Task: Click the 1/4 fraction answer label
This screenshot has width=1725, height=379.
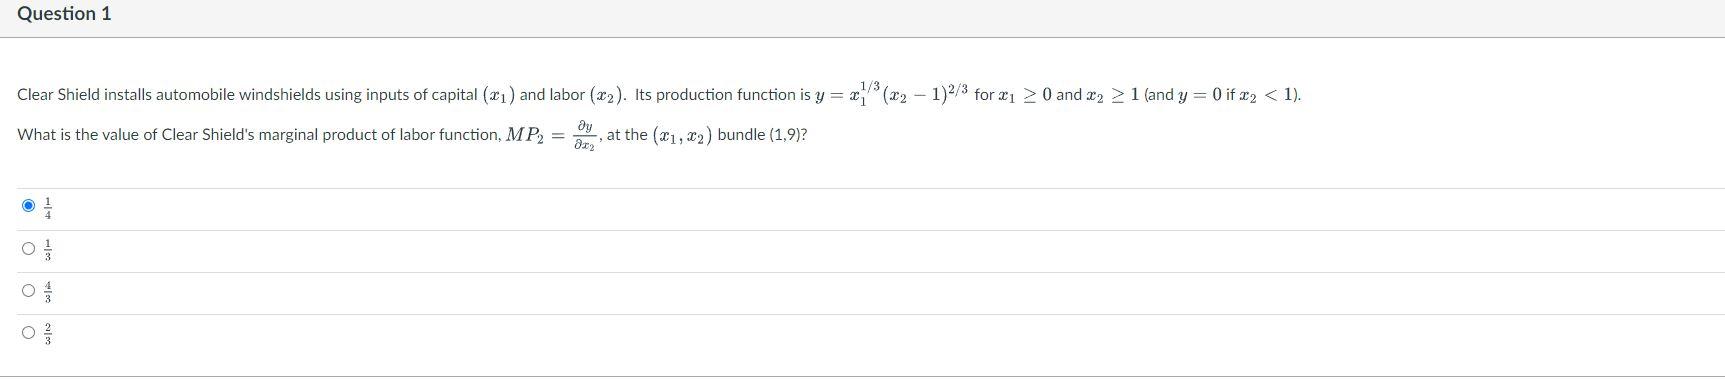Action: pos(47,207)
